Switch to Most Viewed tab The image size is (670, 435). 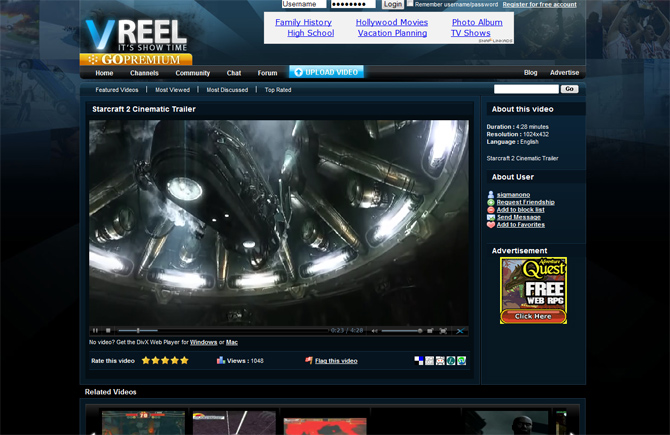[172, 90]
